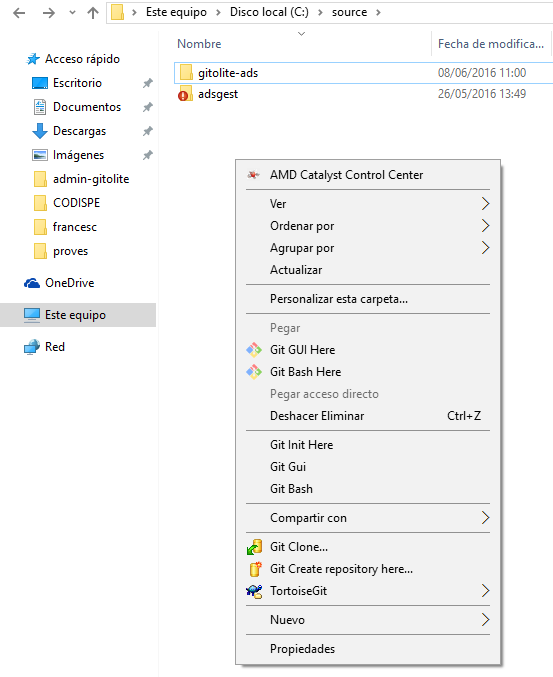Viewport: 553px width, 677px height.
Task: Select Este equipo in navigation pane
Action: coord(78,315)
